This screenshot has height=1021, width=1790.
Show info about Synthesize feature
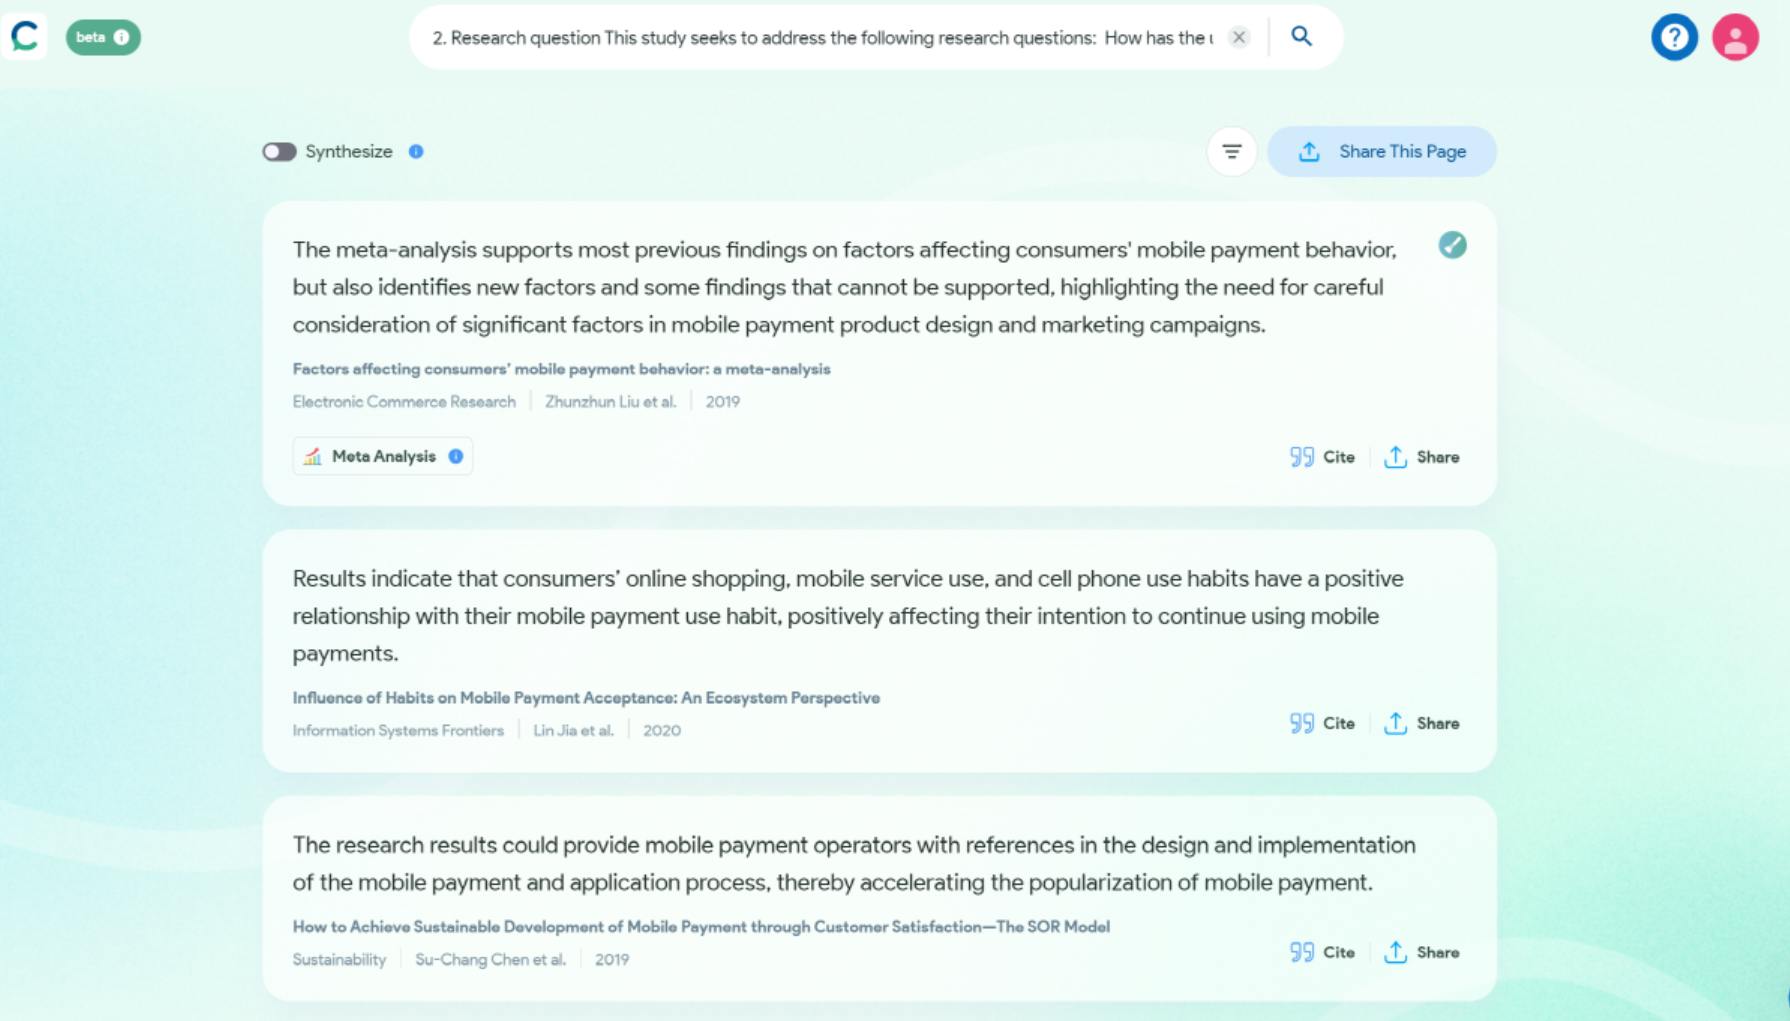pyautogui.click(x=416, y=152)
